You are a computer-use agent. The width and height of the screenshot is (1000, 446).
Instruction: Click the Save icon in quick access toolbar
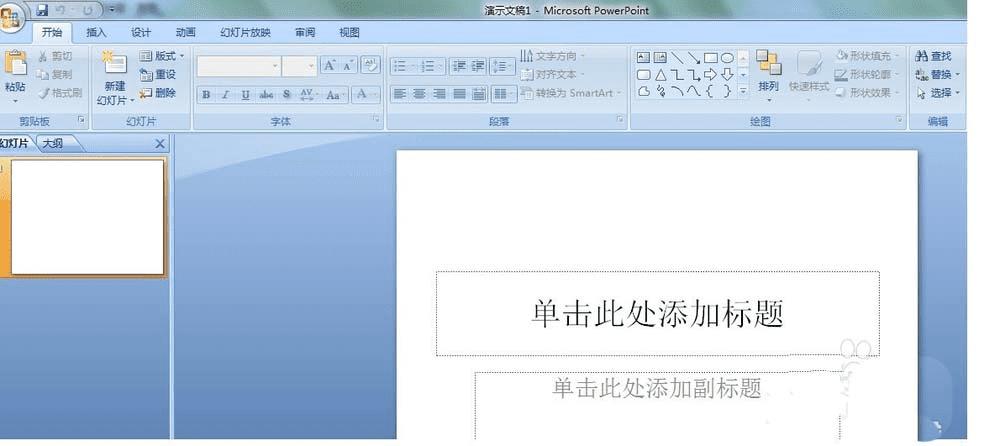42,10
